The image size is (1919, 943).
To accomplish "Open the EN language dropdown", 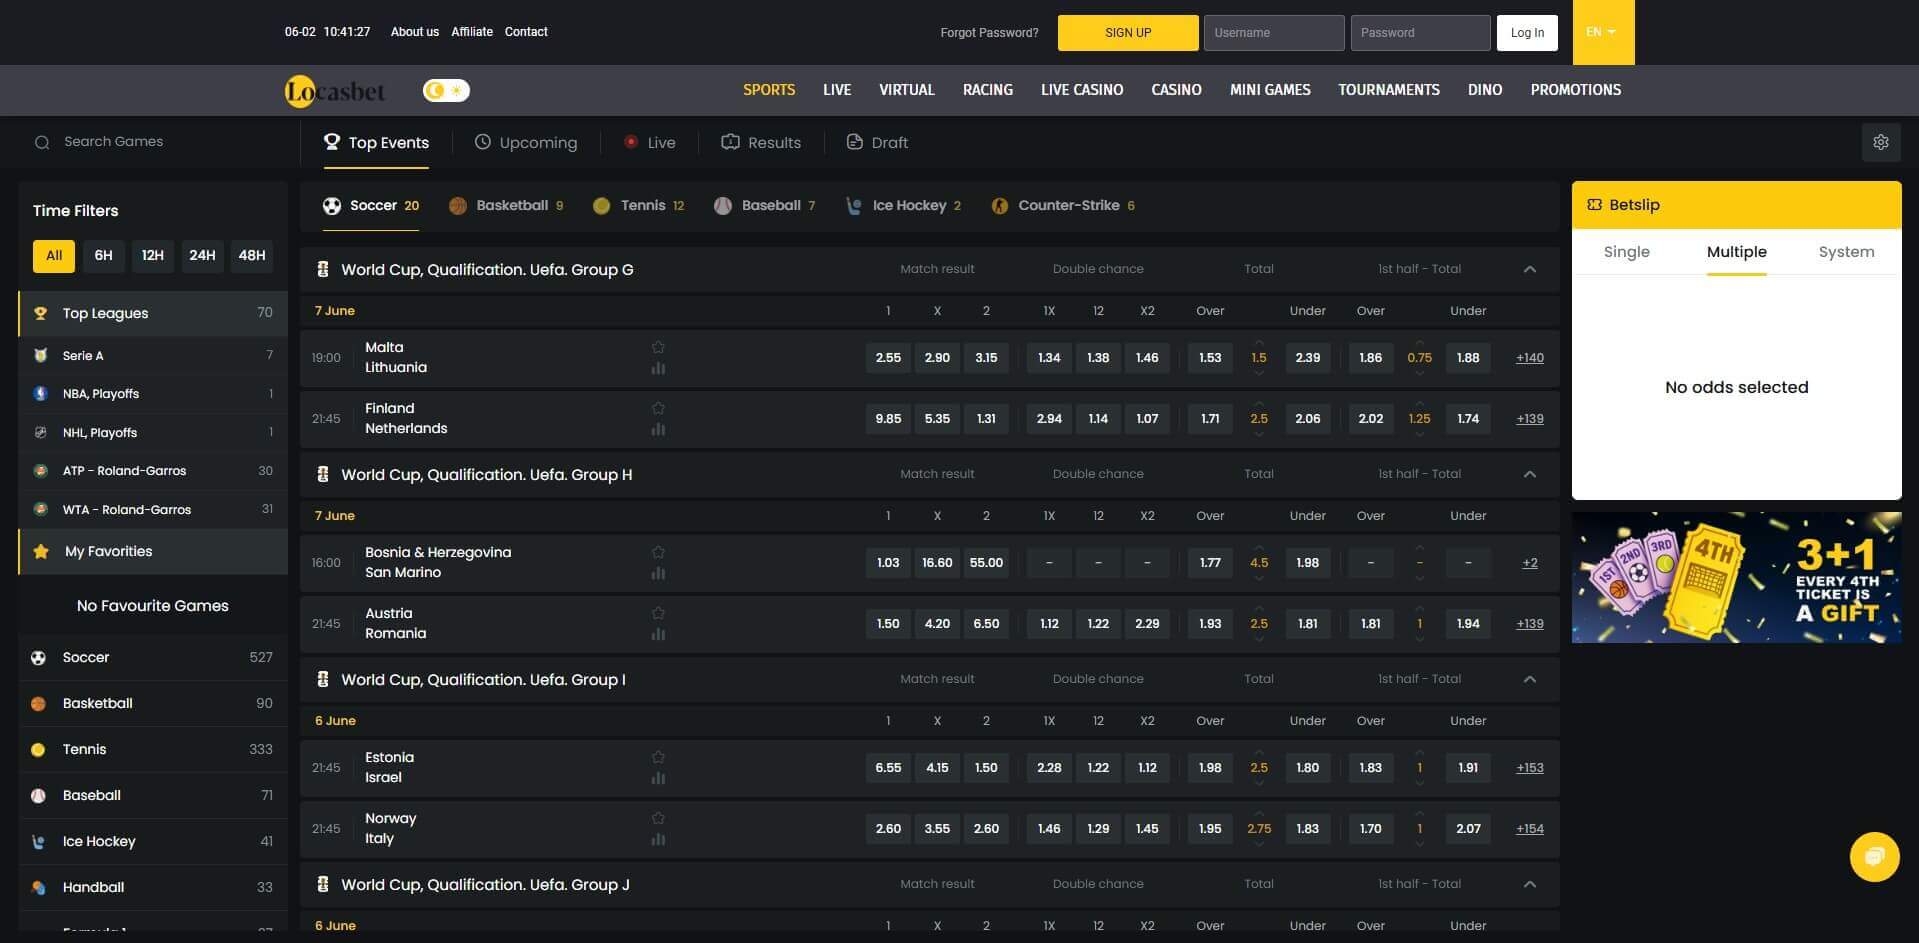I will pos(1602,32).
